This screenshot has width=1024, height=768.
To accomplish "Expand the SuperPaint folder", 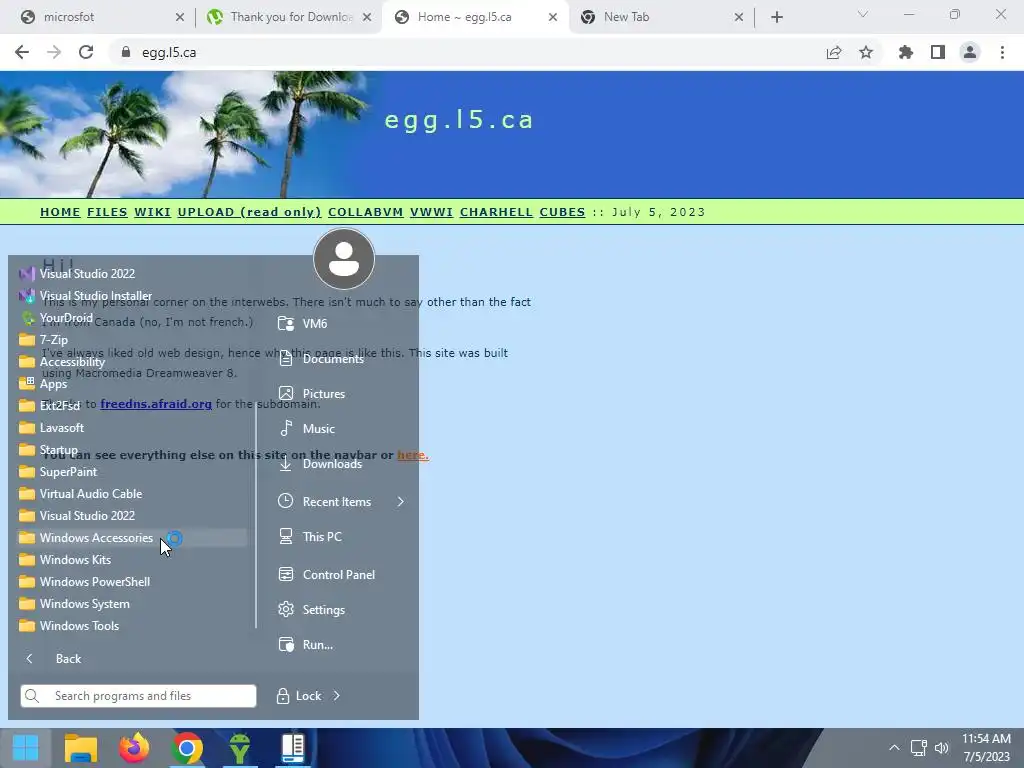I will [132, 472].
